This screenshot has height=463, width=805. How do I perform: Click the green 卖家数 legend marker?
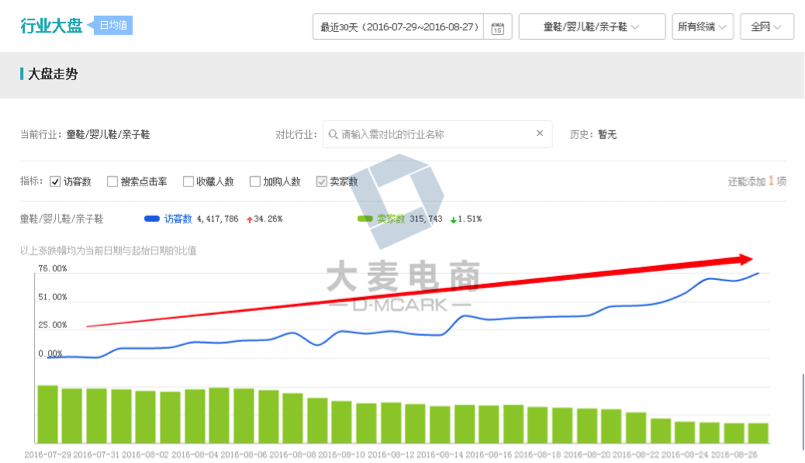365,218
